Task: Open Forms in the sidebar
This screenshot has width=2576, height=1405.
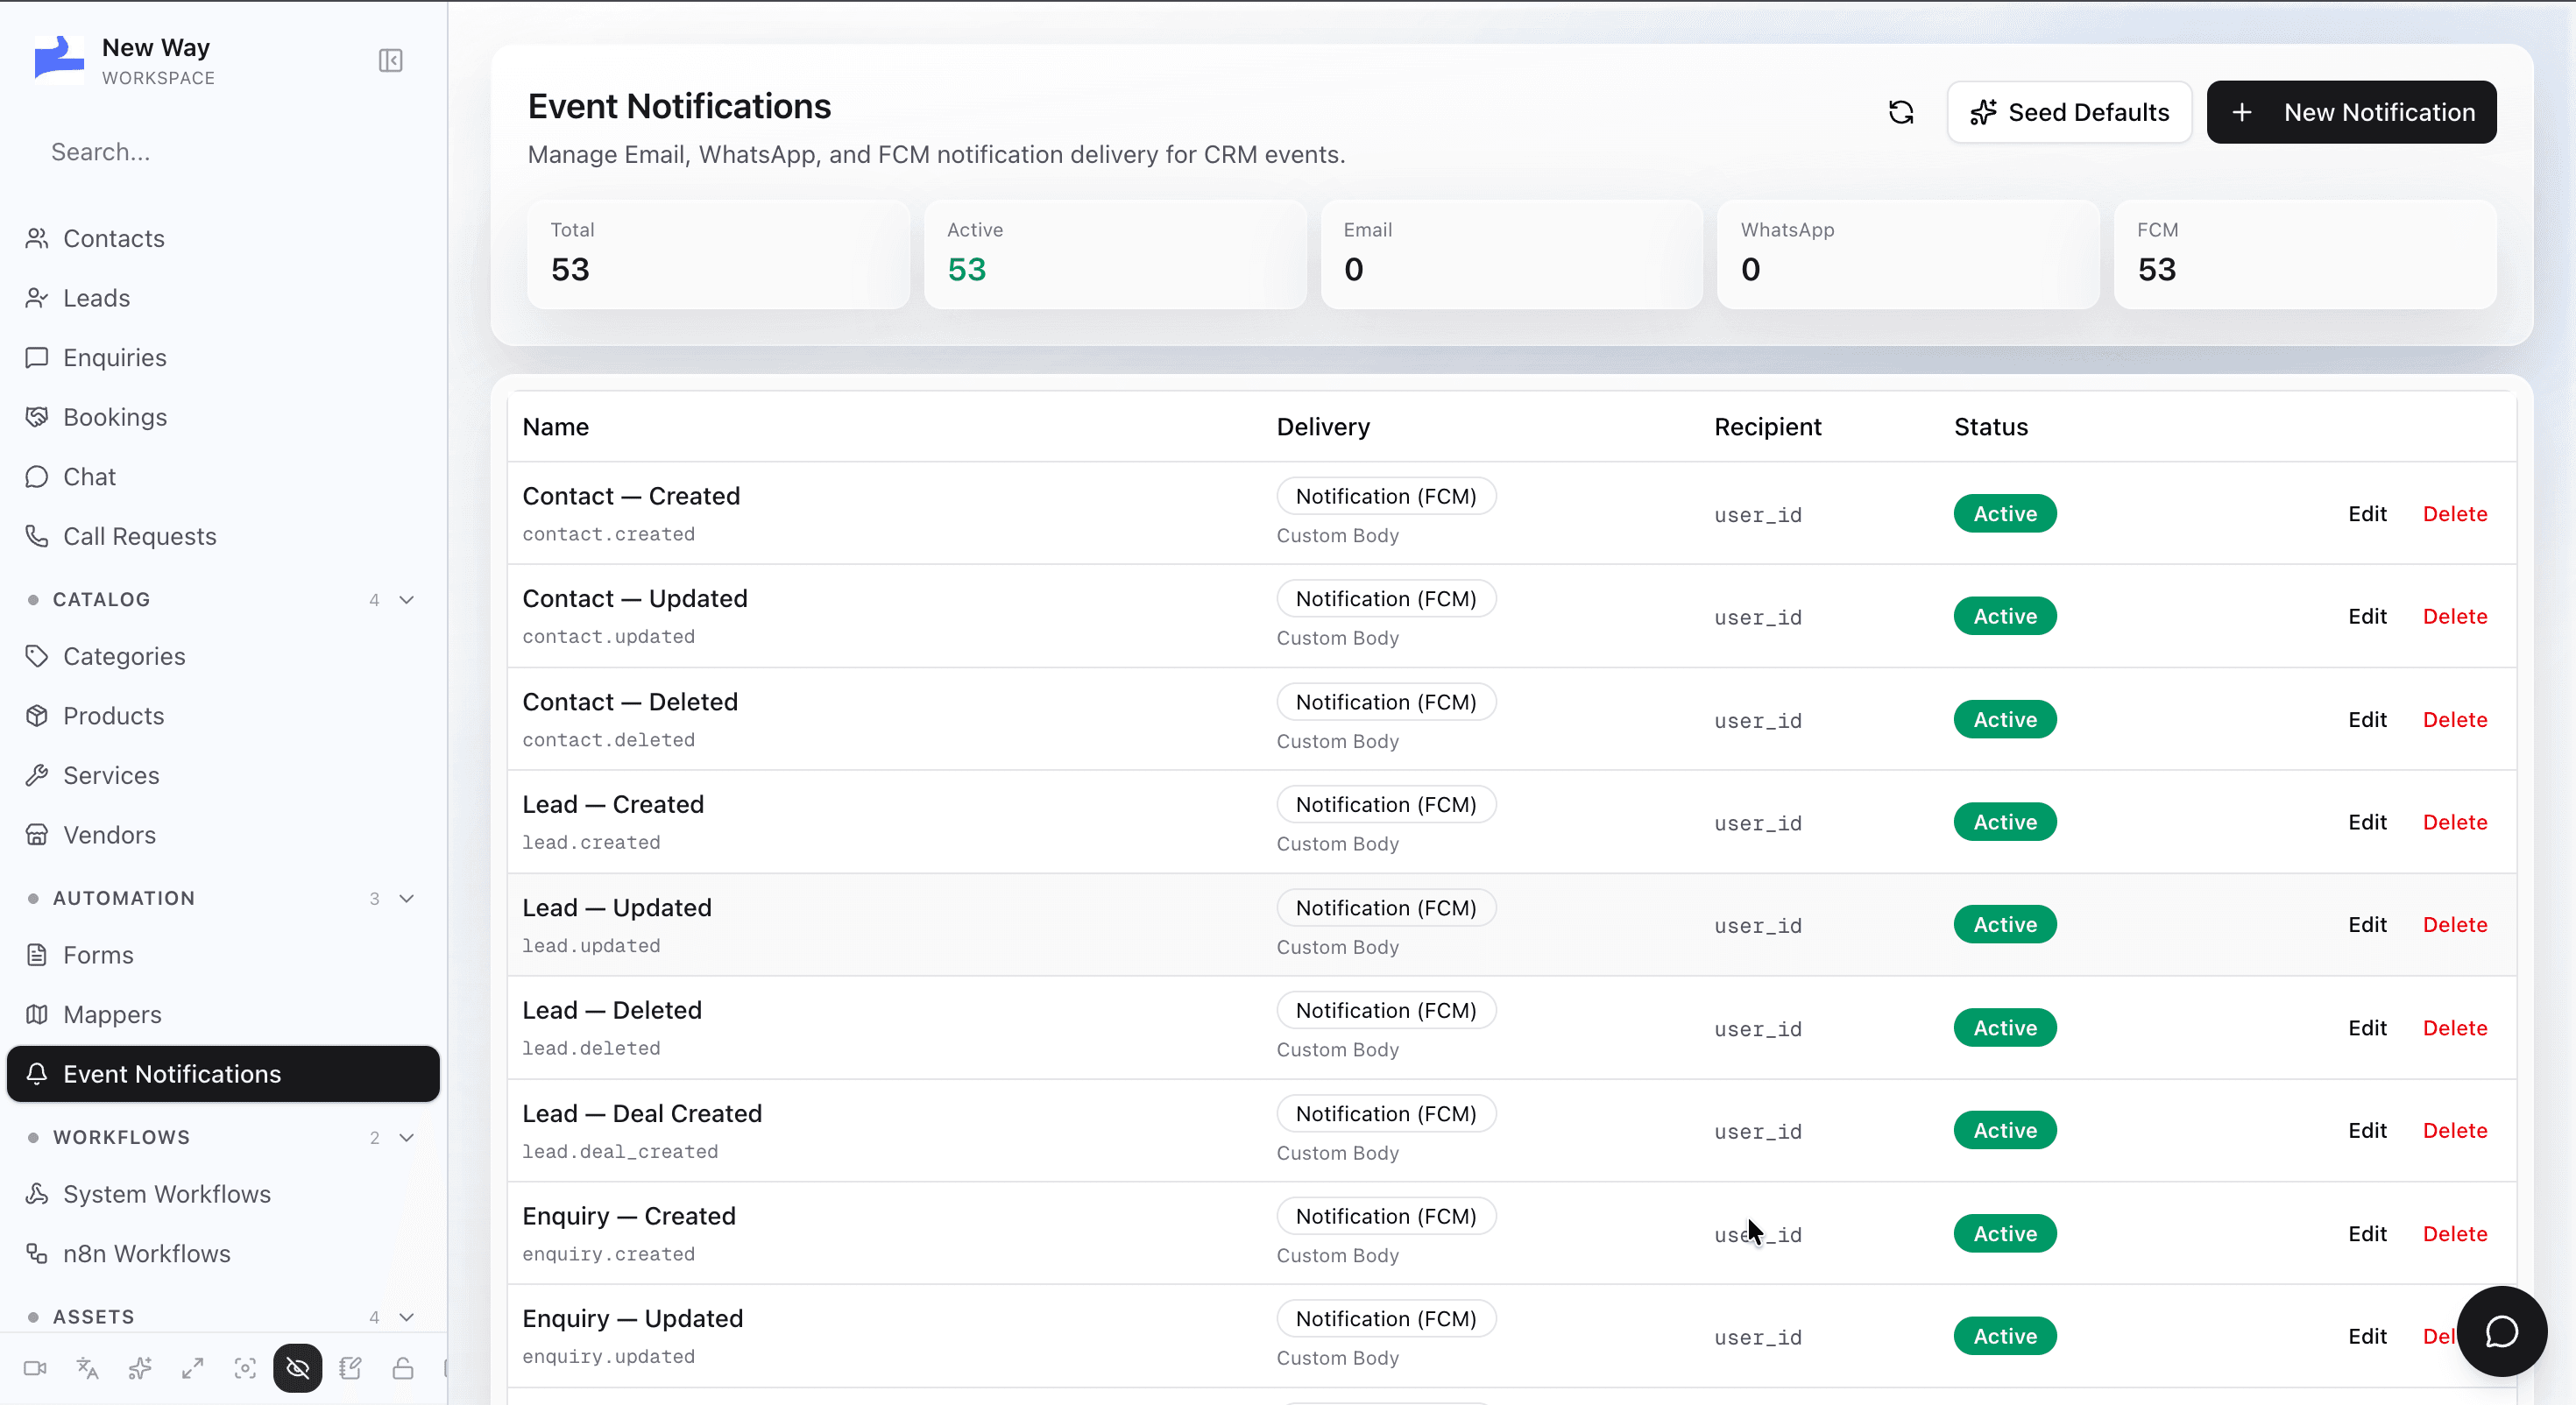Action: 222,955
